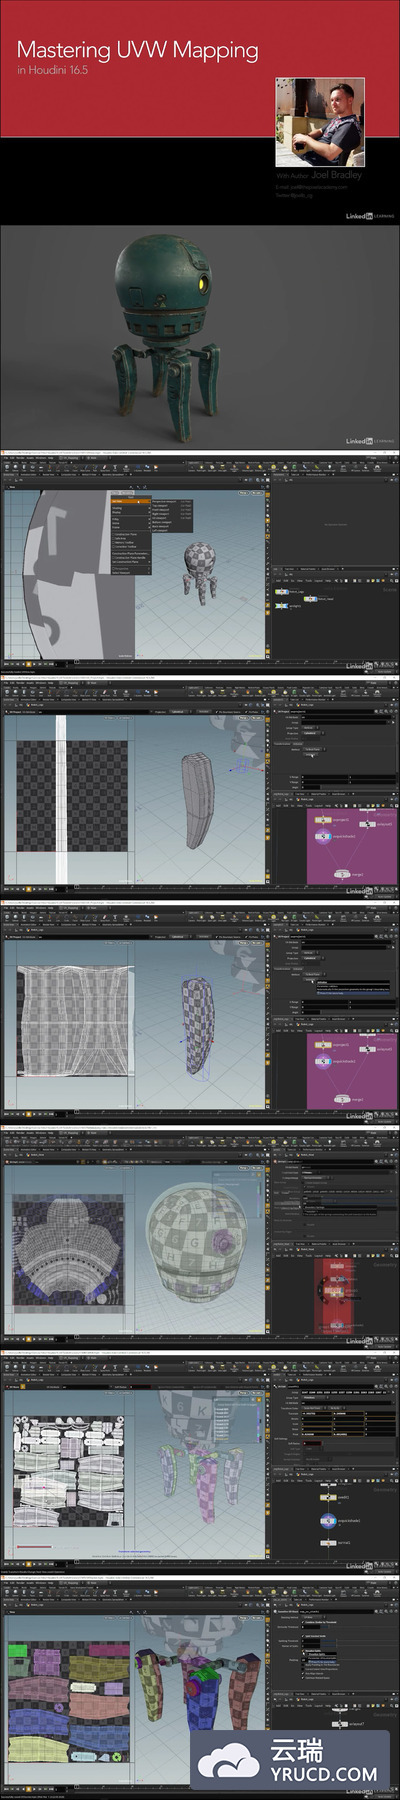The width and height of the screenshot is (400, 1800).
Task: Select the uvproject1 node in the grey-leg screenshot
Action: point(323,820)
